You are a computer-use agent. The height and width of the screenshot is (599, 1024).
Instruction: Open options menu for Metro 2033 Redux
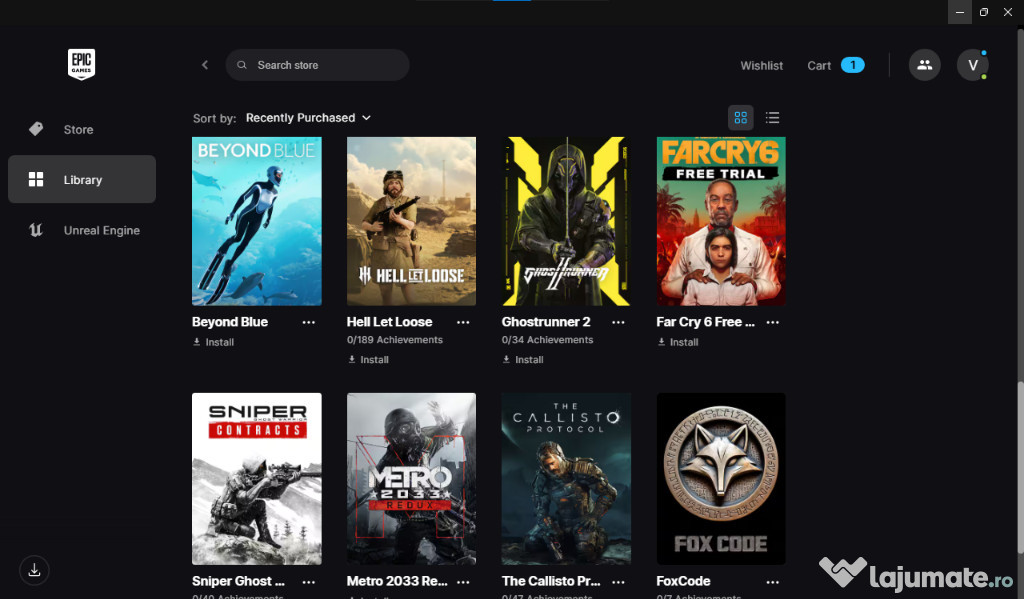463,581
